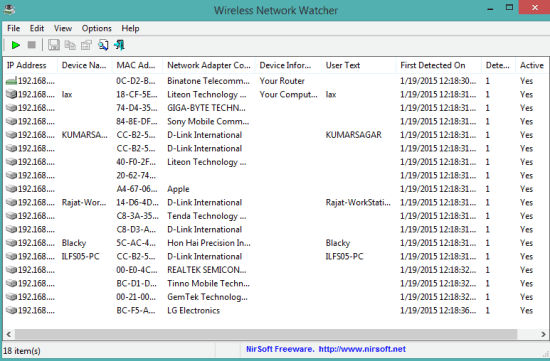Select the 'Your Comput...' cell
Image resolution: width=550 pixels, height=361 pixels.
pyautogui.click(x=288, y=95)
